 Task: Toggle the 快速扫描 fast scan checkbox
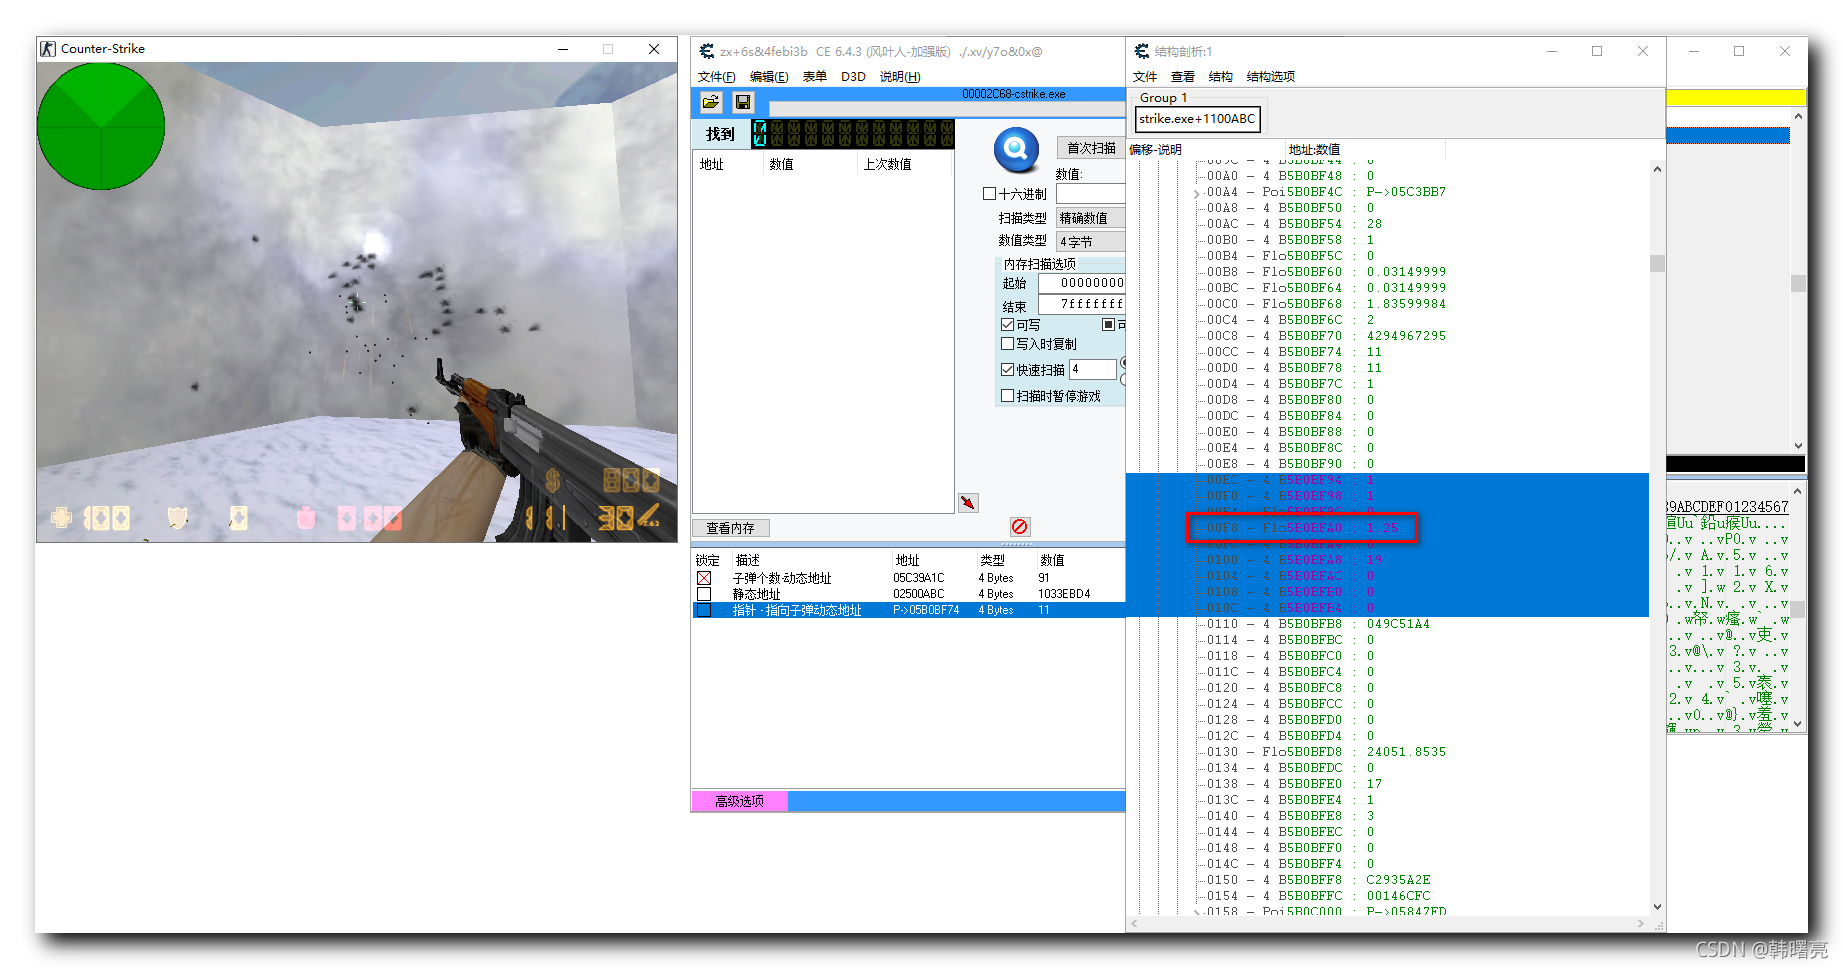[x=1007, y=370]
